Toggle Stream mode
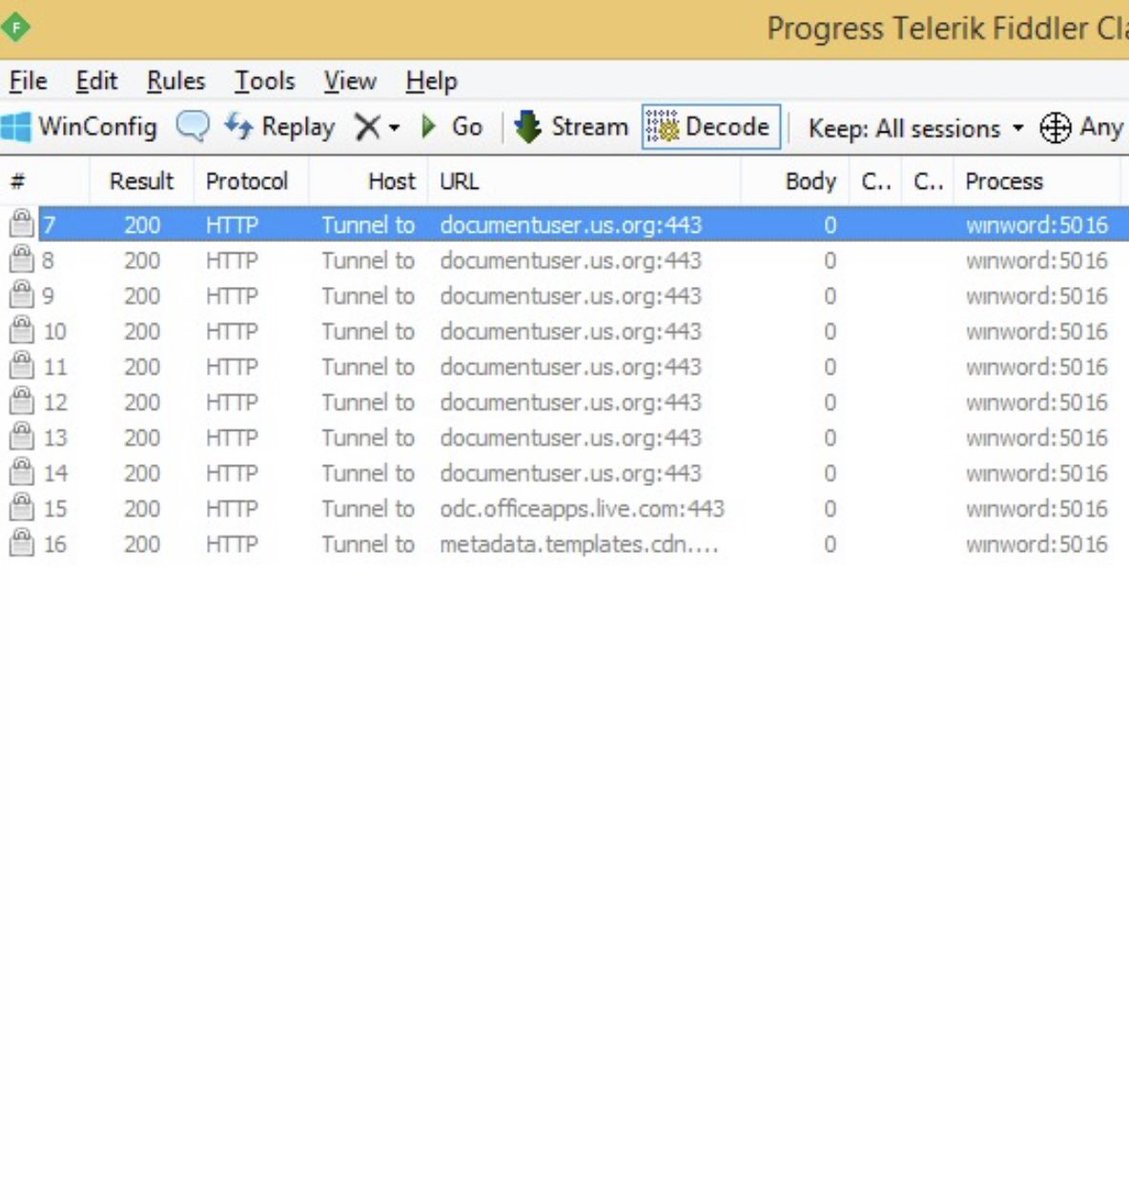1129x1200 pixels. (571, 127)
